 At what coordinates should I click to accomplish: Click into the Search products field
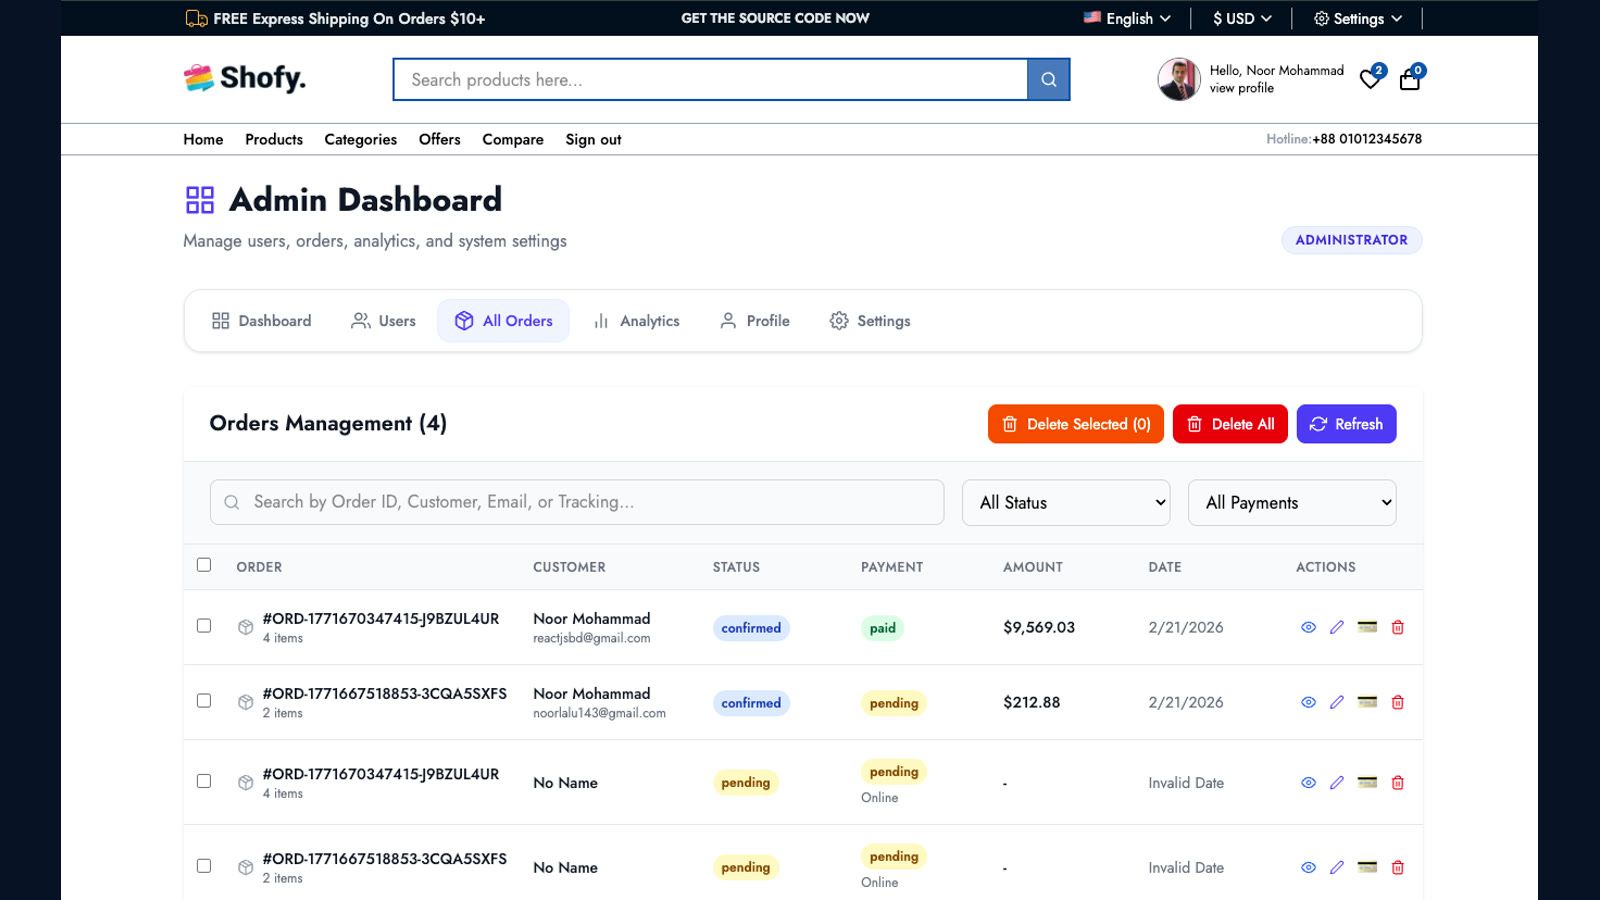pyautogui.click(x=710, y=80)
